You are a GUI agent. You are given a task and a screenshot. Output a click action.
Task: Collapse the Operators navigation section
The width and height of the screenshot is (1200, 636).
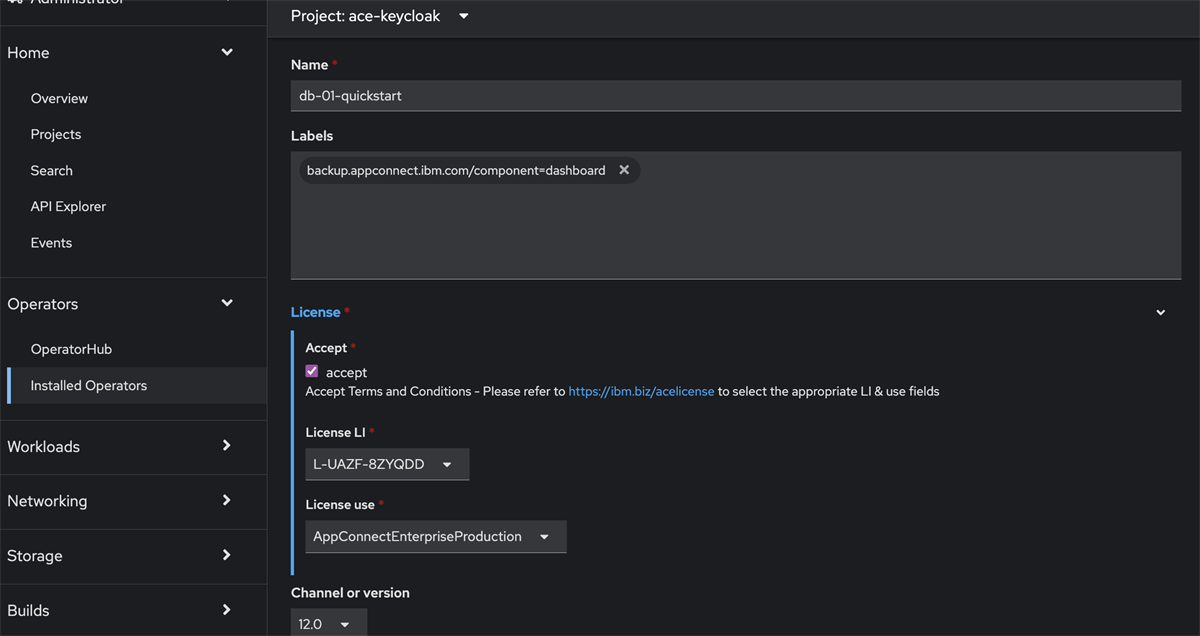(227, 303)
